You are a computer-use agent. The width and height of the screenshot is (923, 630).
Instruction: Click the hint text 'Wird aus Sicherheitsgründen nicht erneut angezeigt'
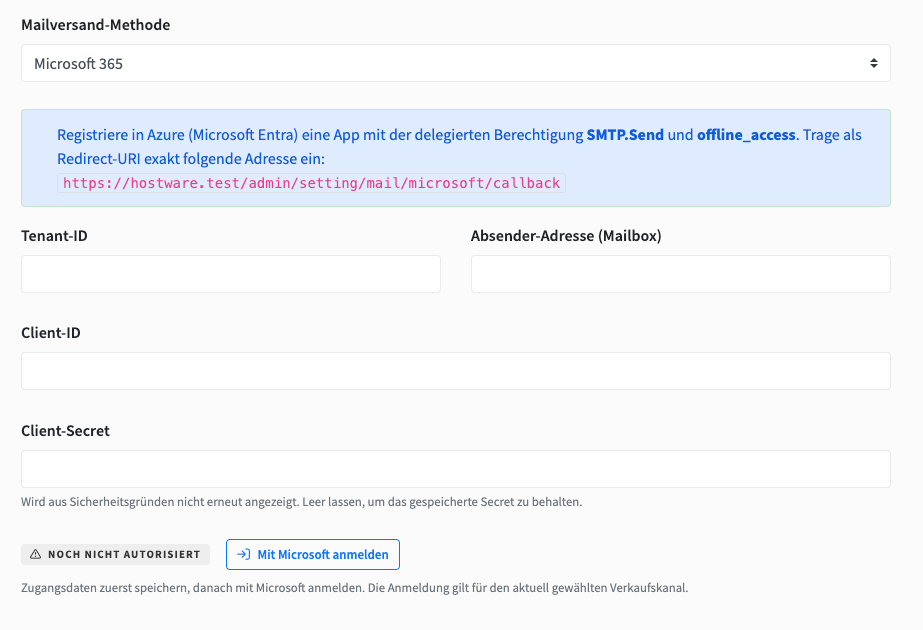161,502
